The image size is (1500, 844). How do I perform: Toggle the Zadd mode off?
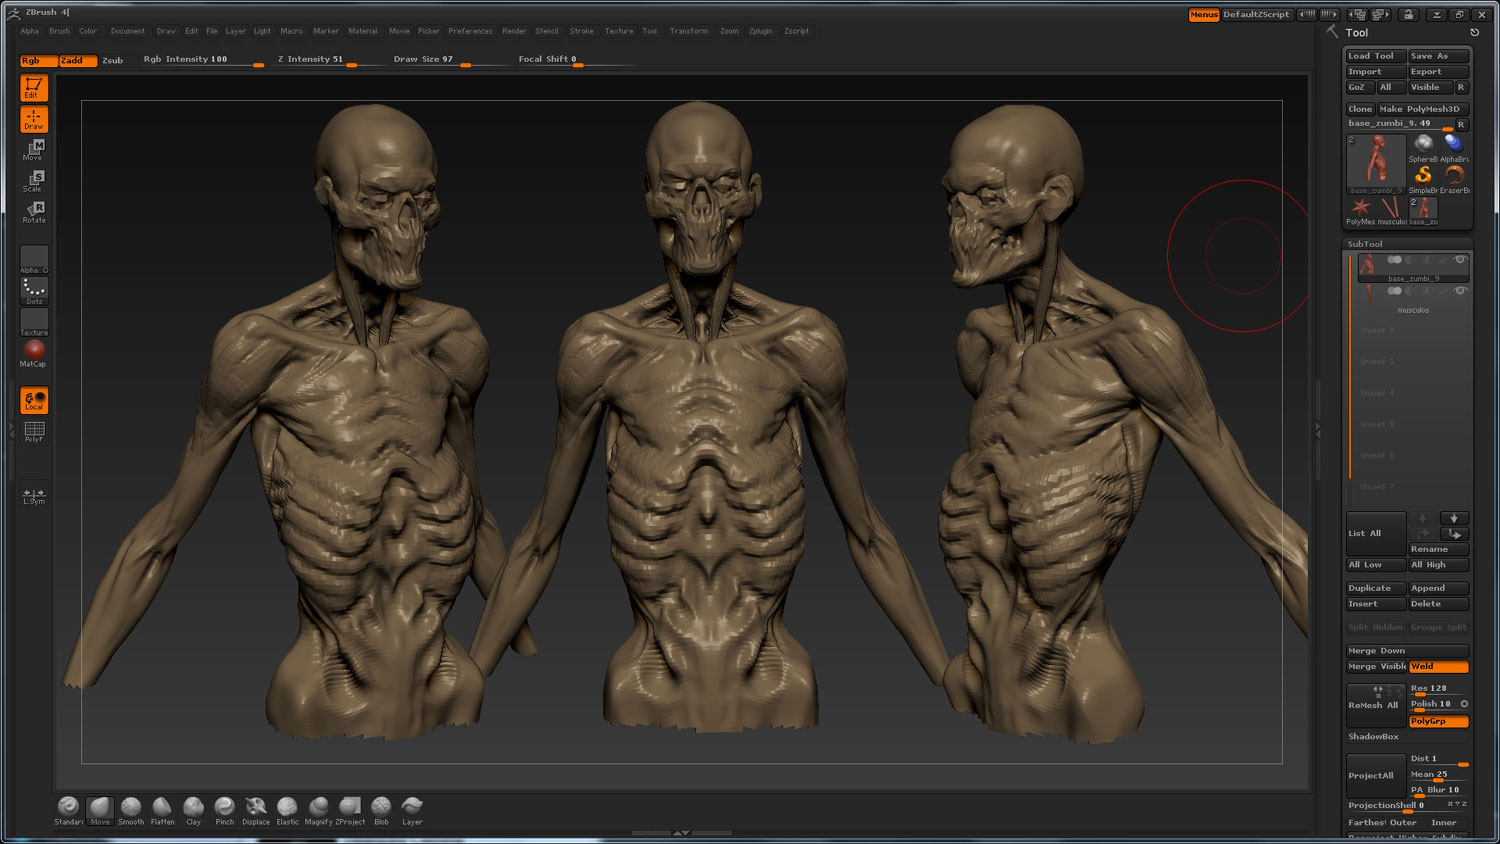[78, 61]
